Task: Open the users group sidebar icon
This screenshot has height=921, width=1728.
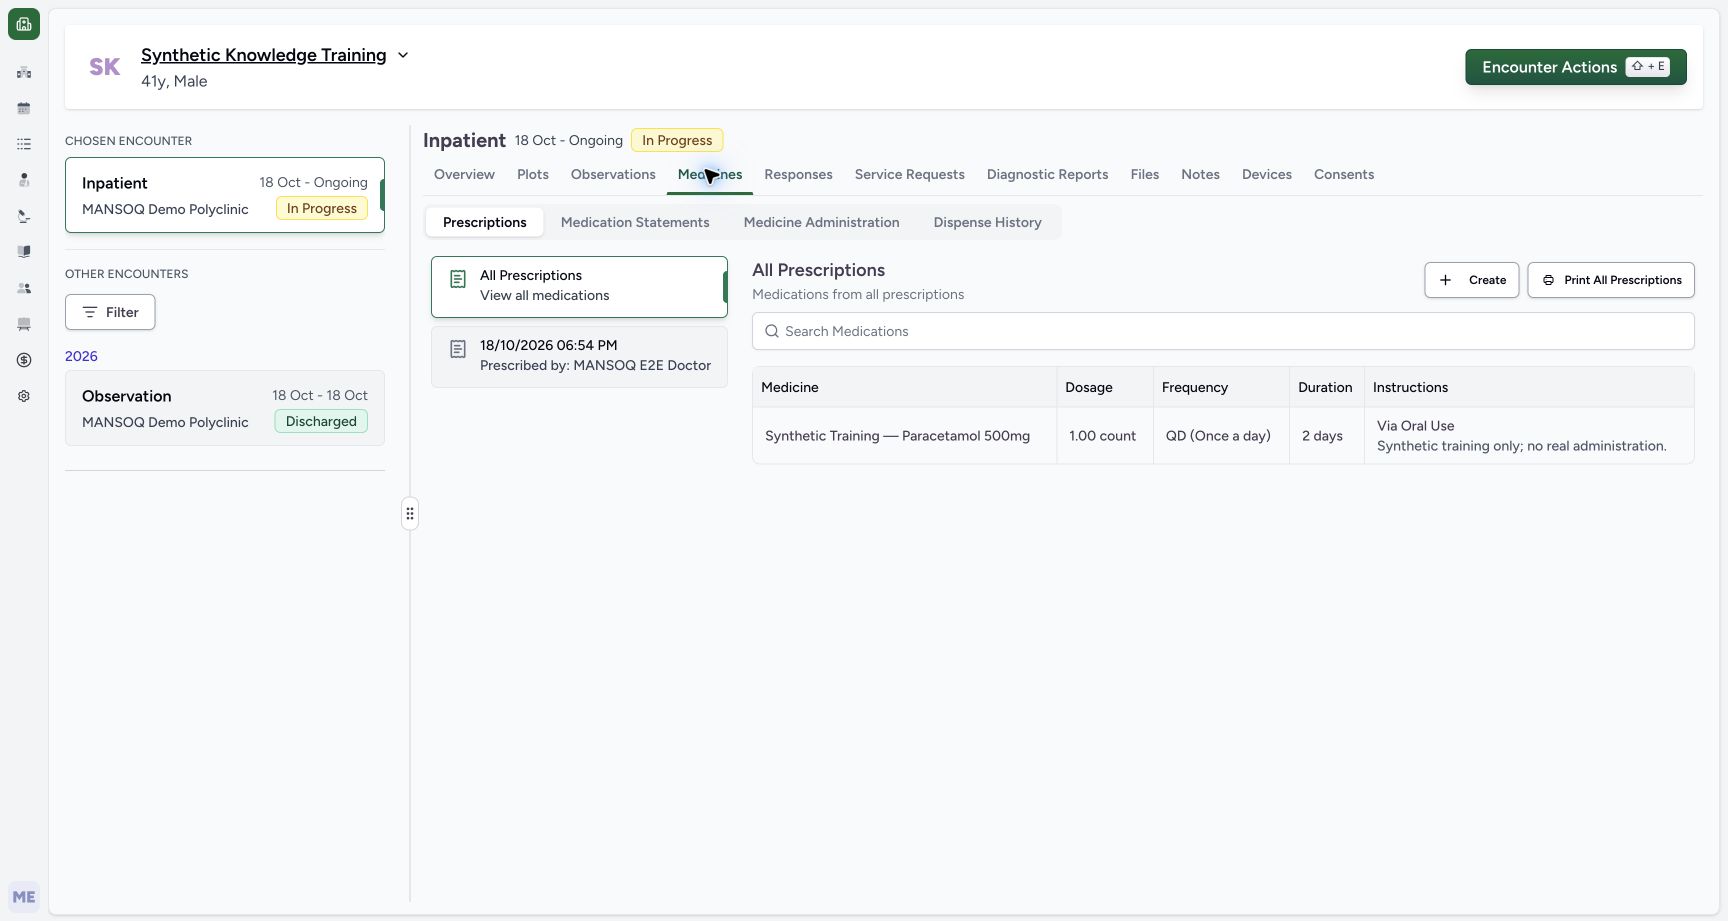Action: click(24, 288)
